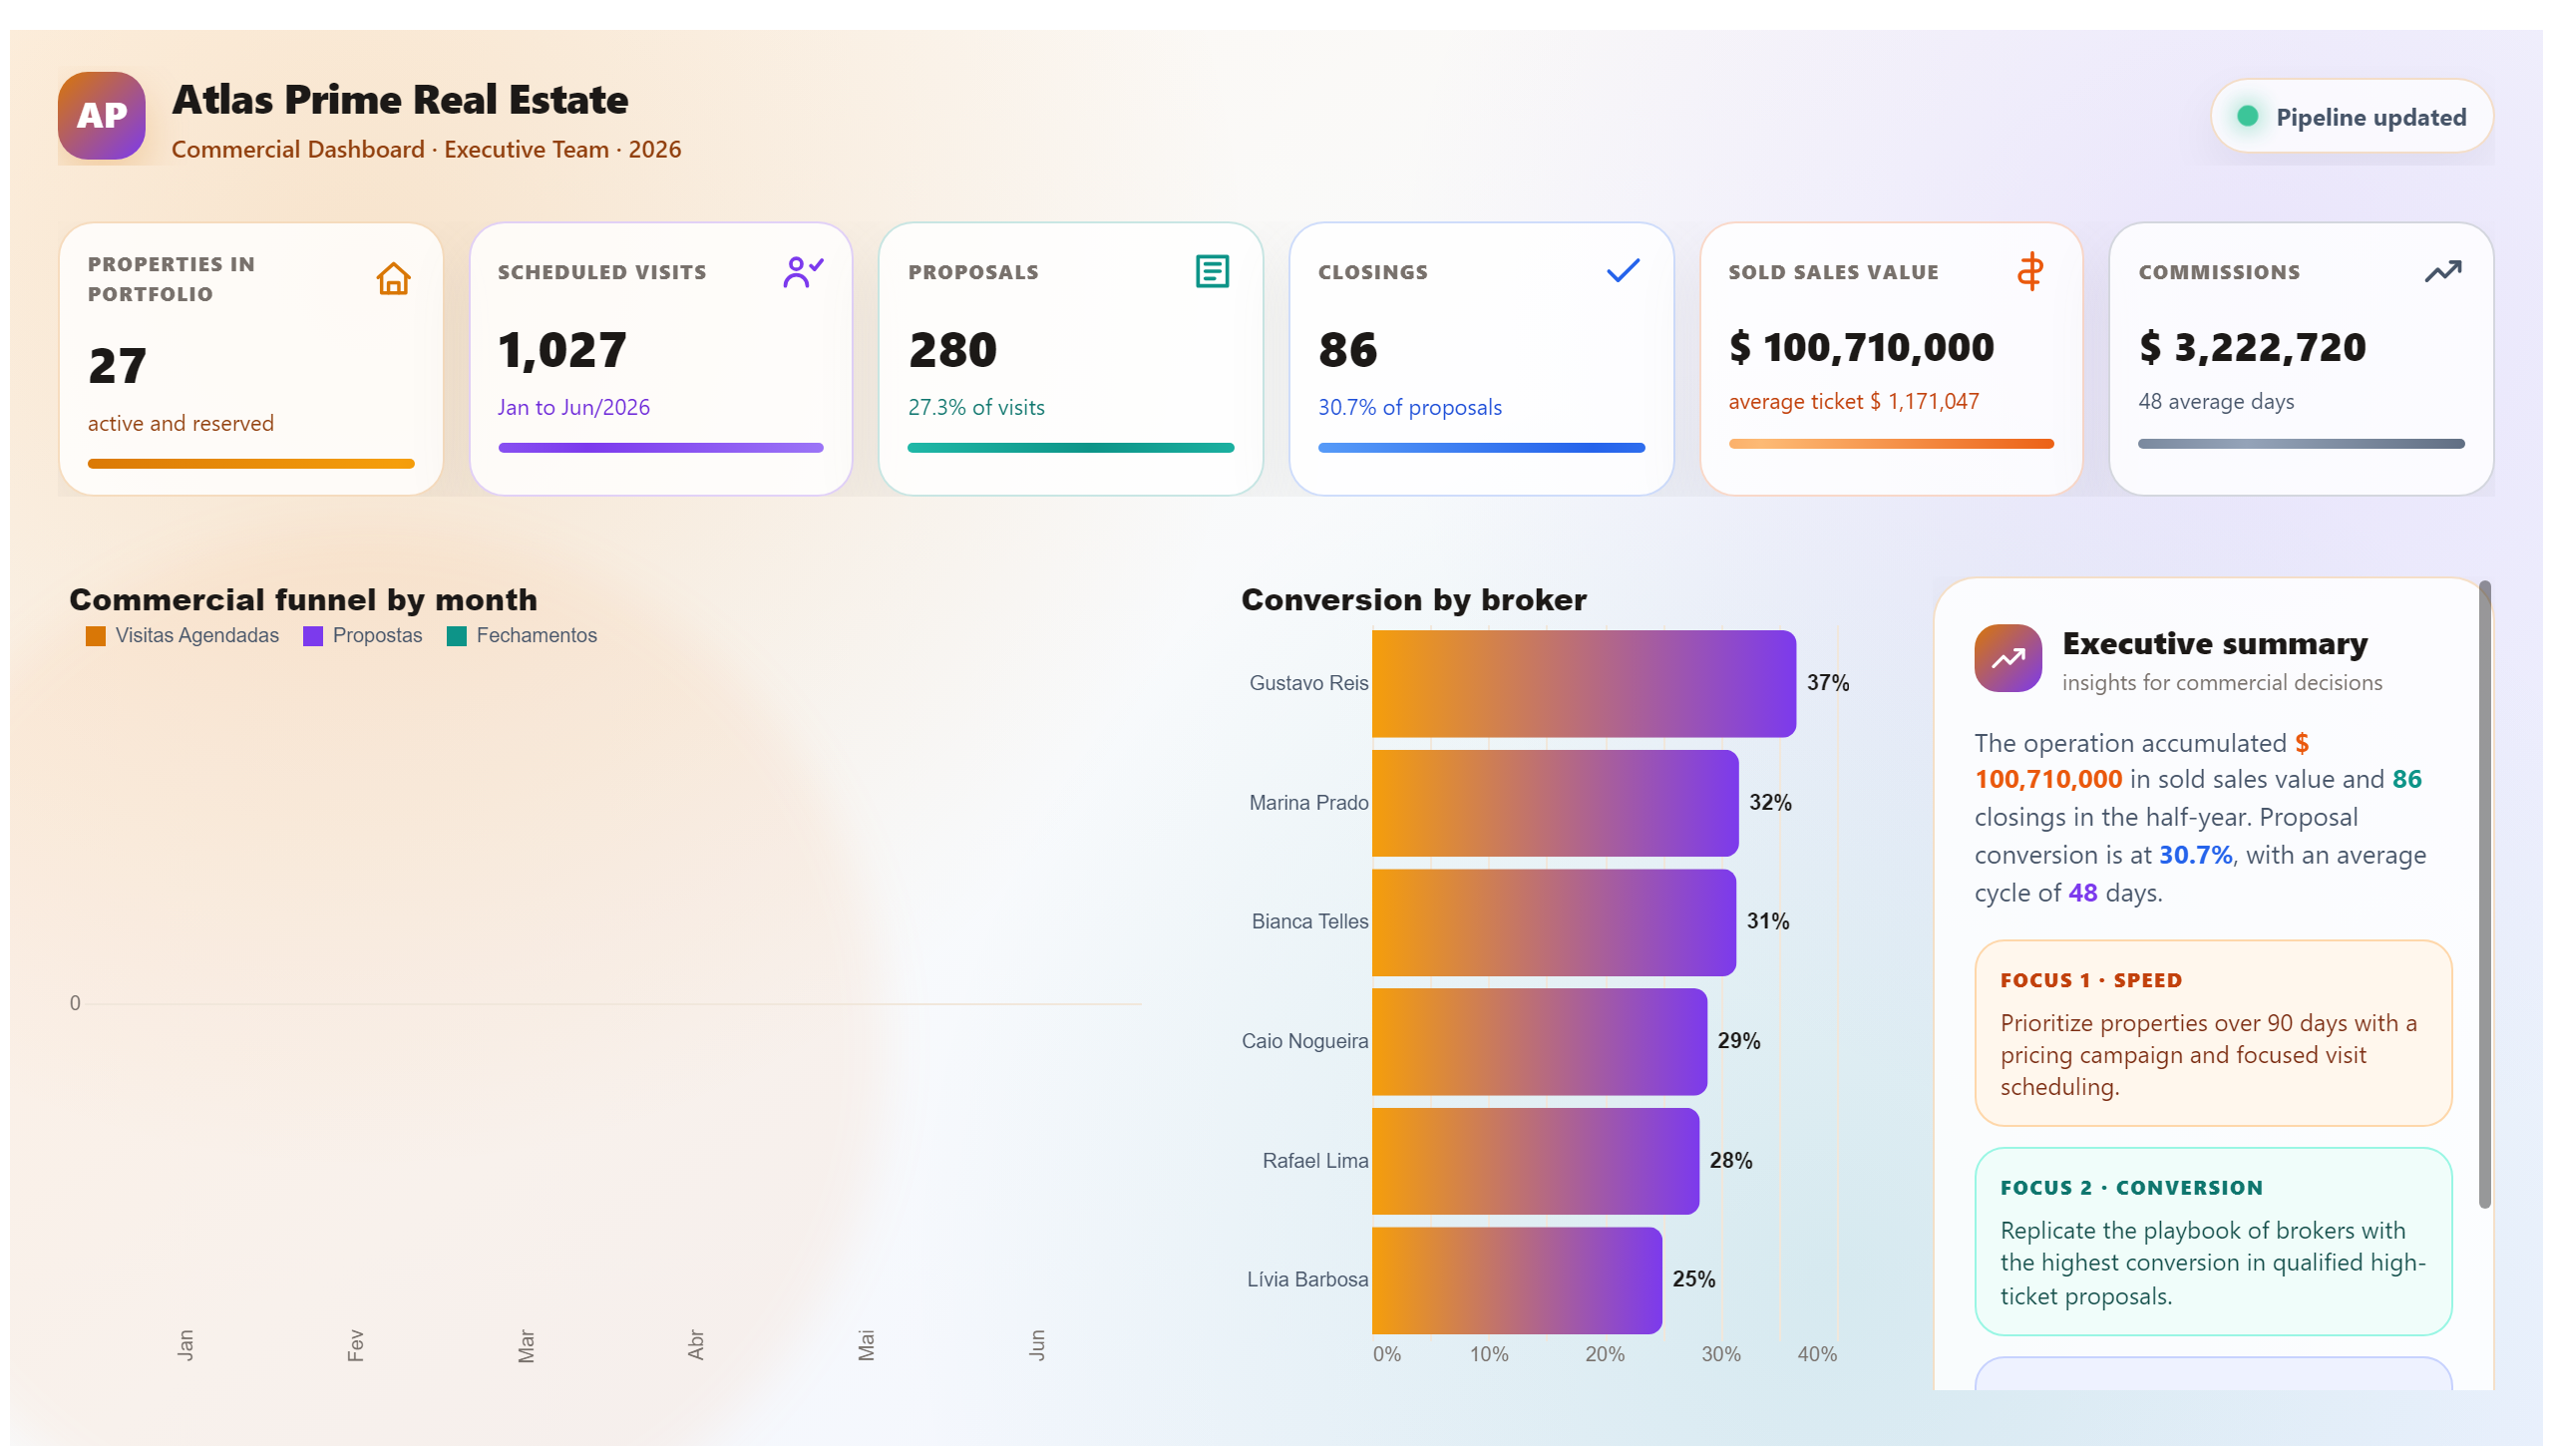Click the green Pipeline status dot
Screen dimensions: 2553x1456
click(2247, 116)
